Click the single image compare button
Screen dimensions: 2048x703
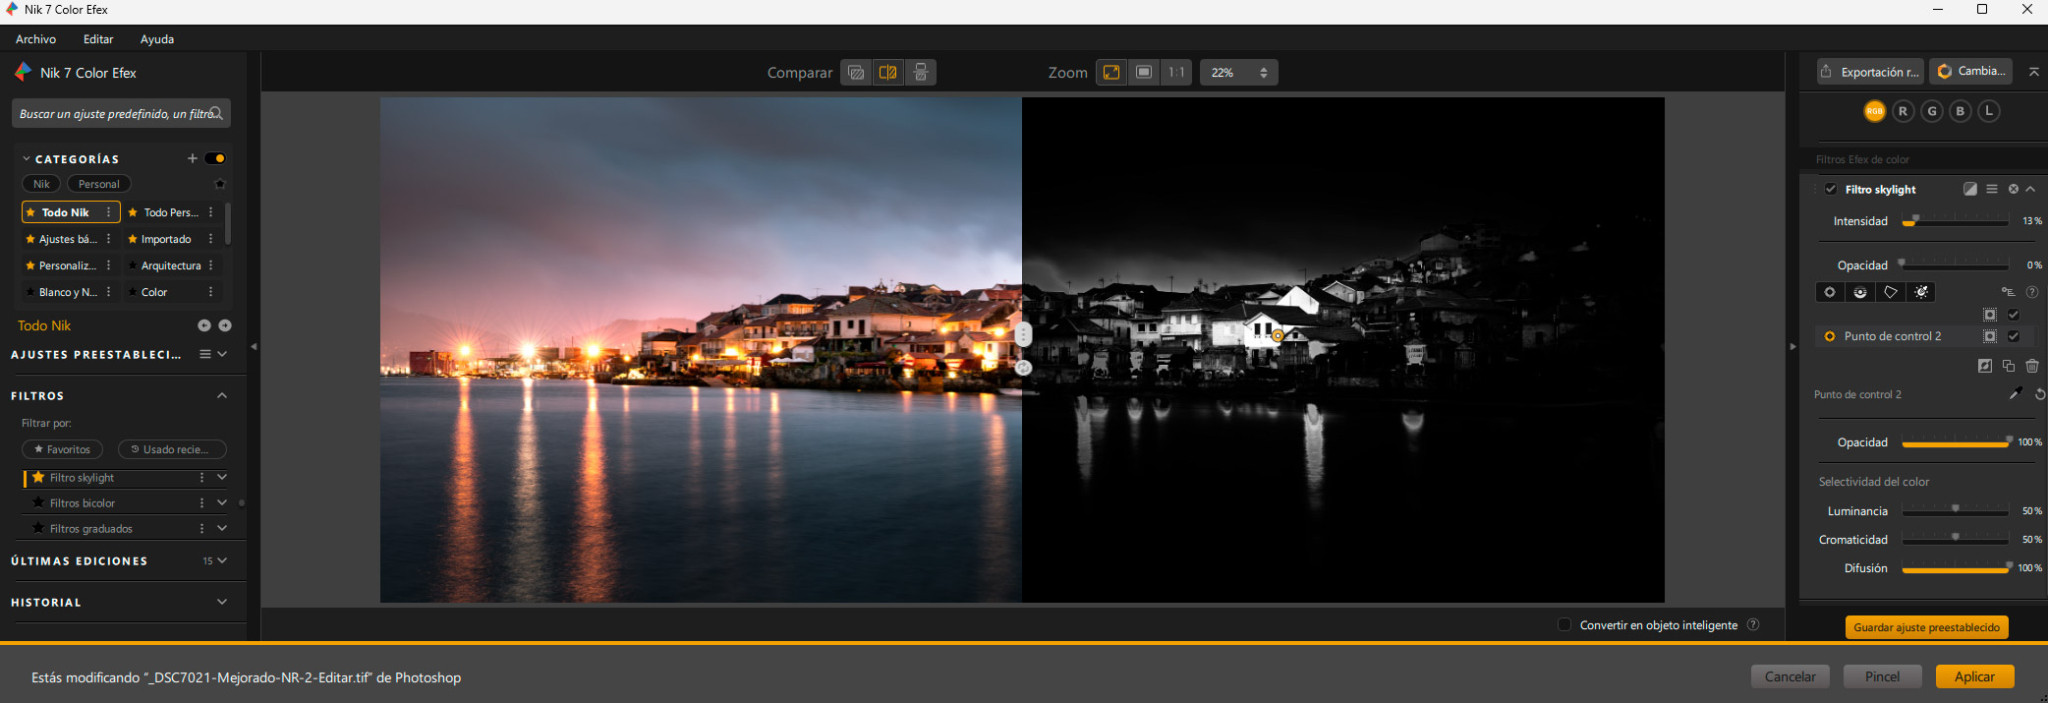click(x=856, y=72)
